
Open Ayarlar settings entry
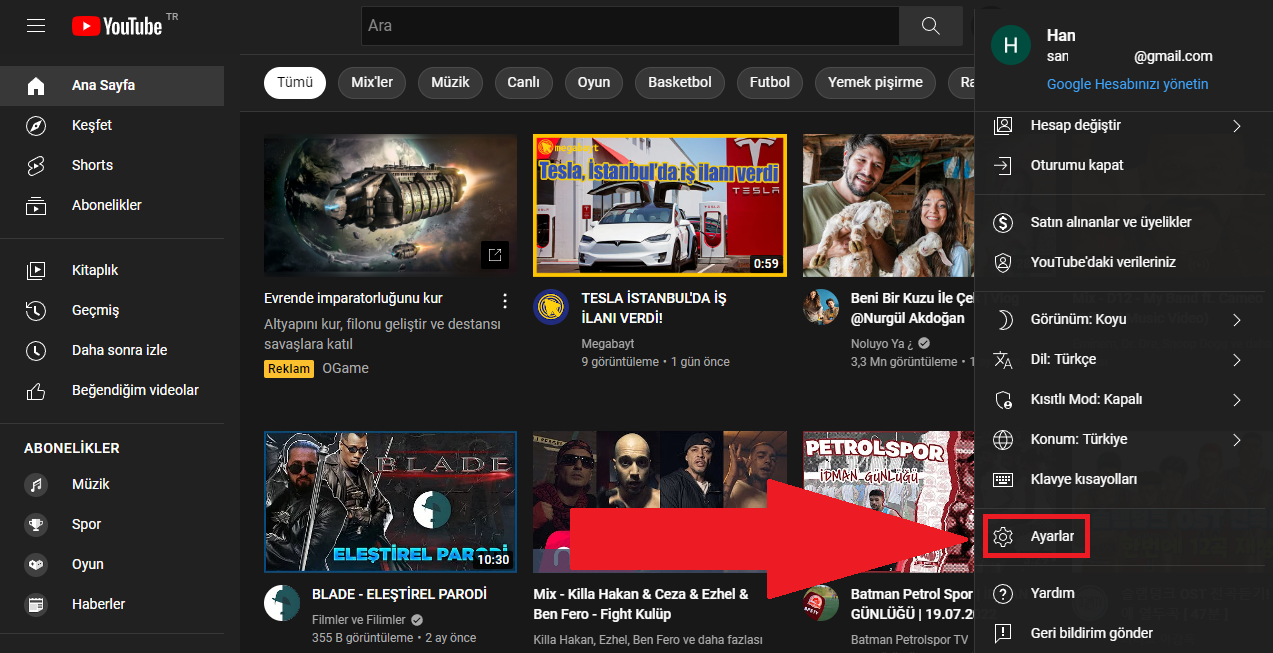click(1051, 537)
